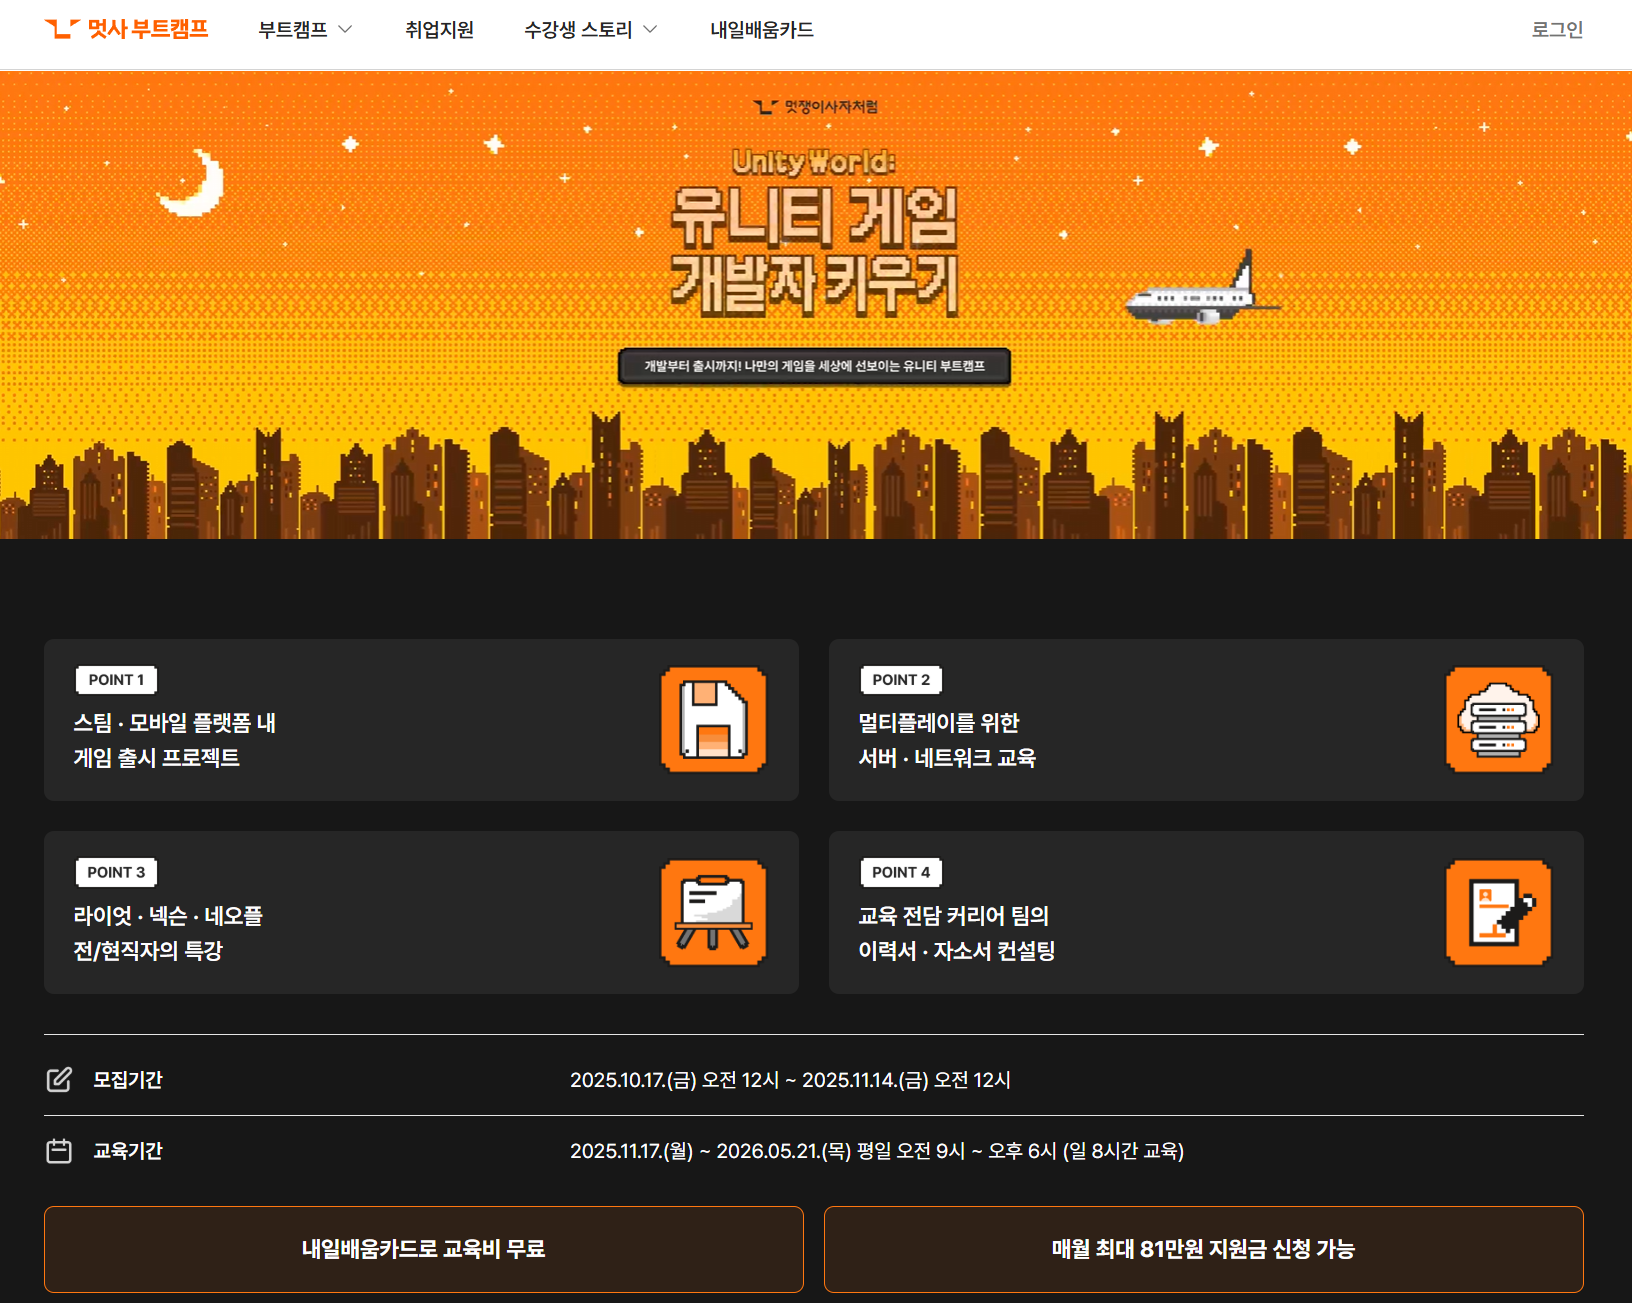The image size is (1632, 1303).
Task: Click the 교육기간 label
Action: click(x=128, y=1151)
